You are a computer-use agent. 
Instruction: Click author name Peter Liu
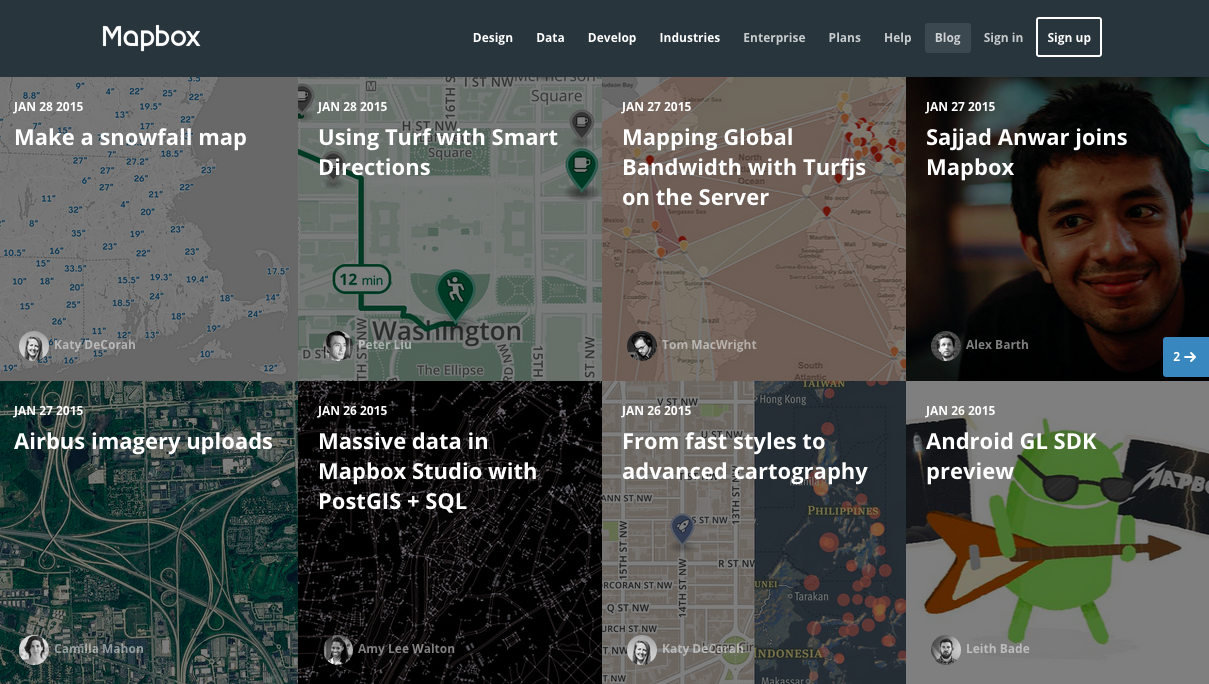[385, 345]
